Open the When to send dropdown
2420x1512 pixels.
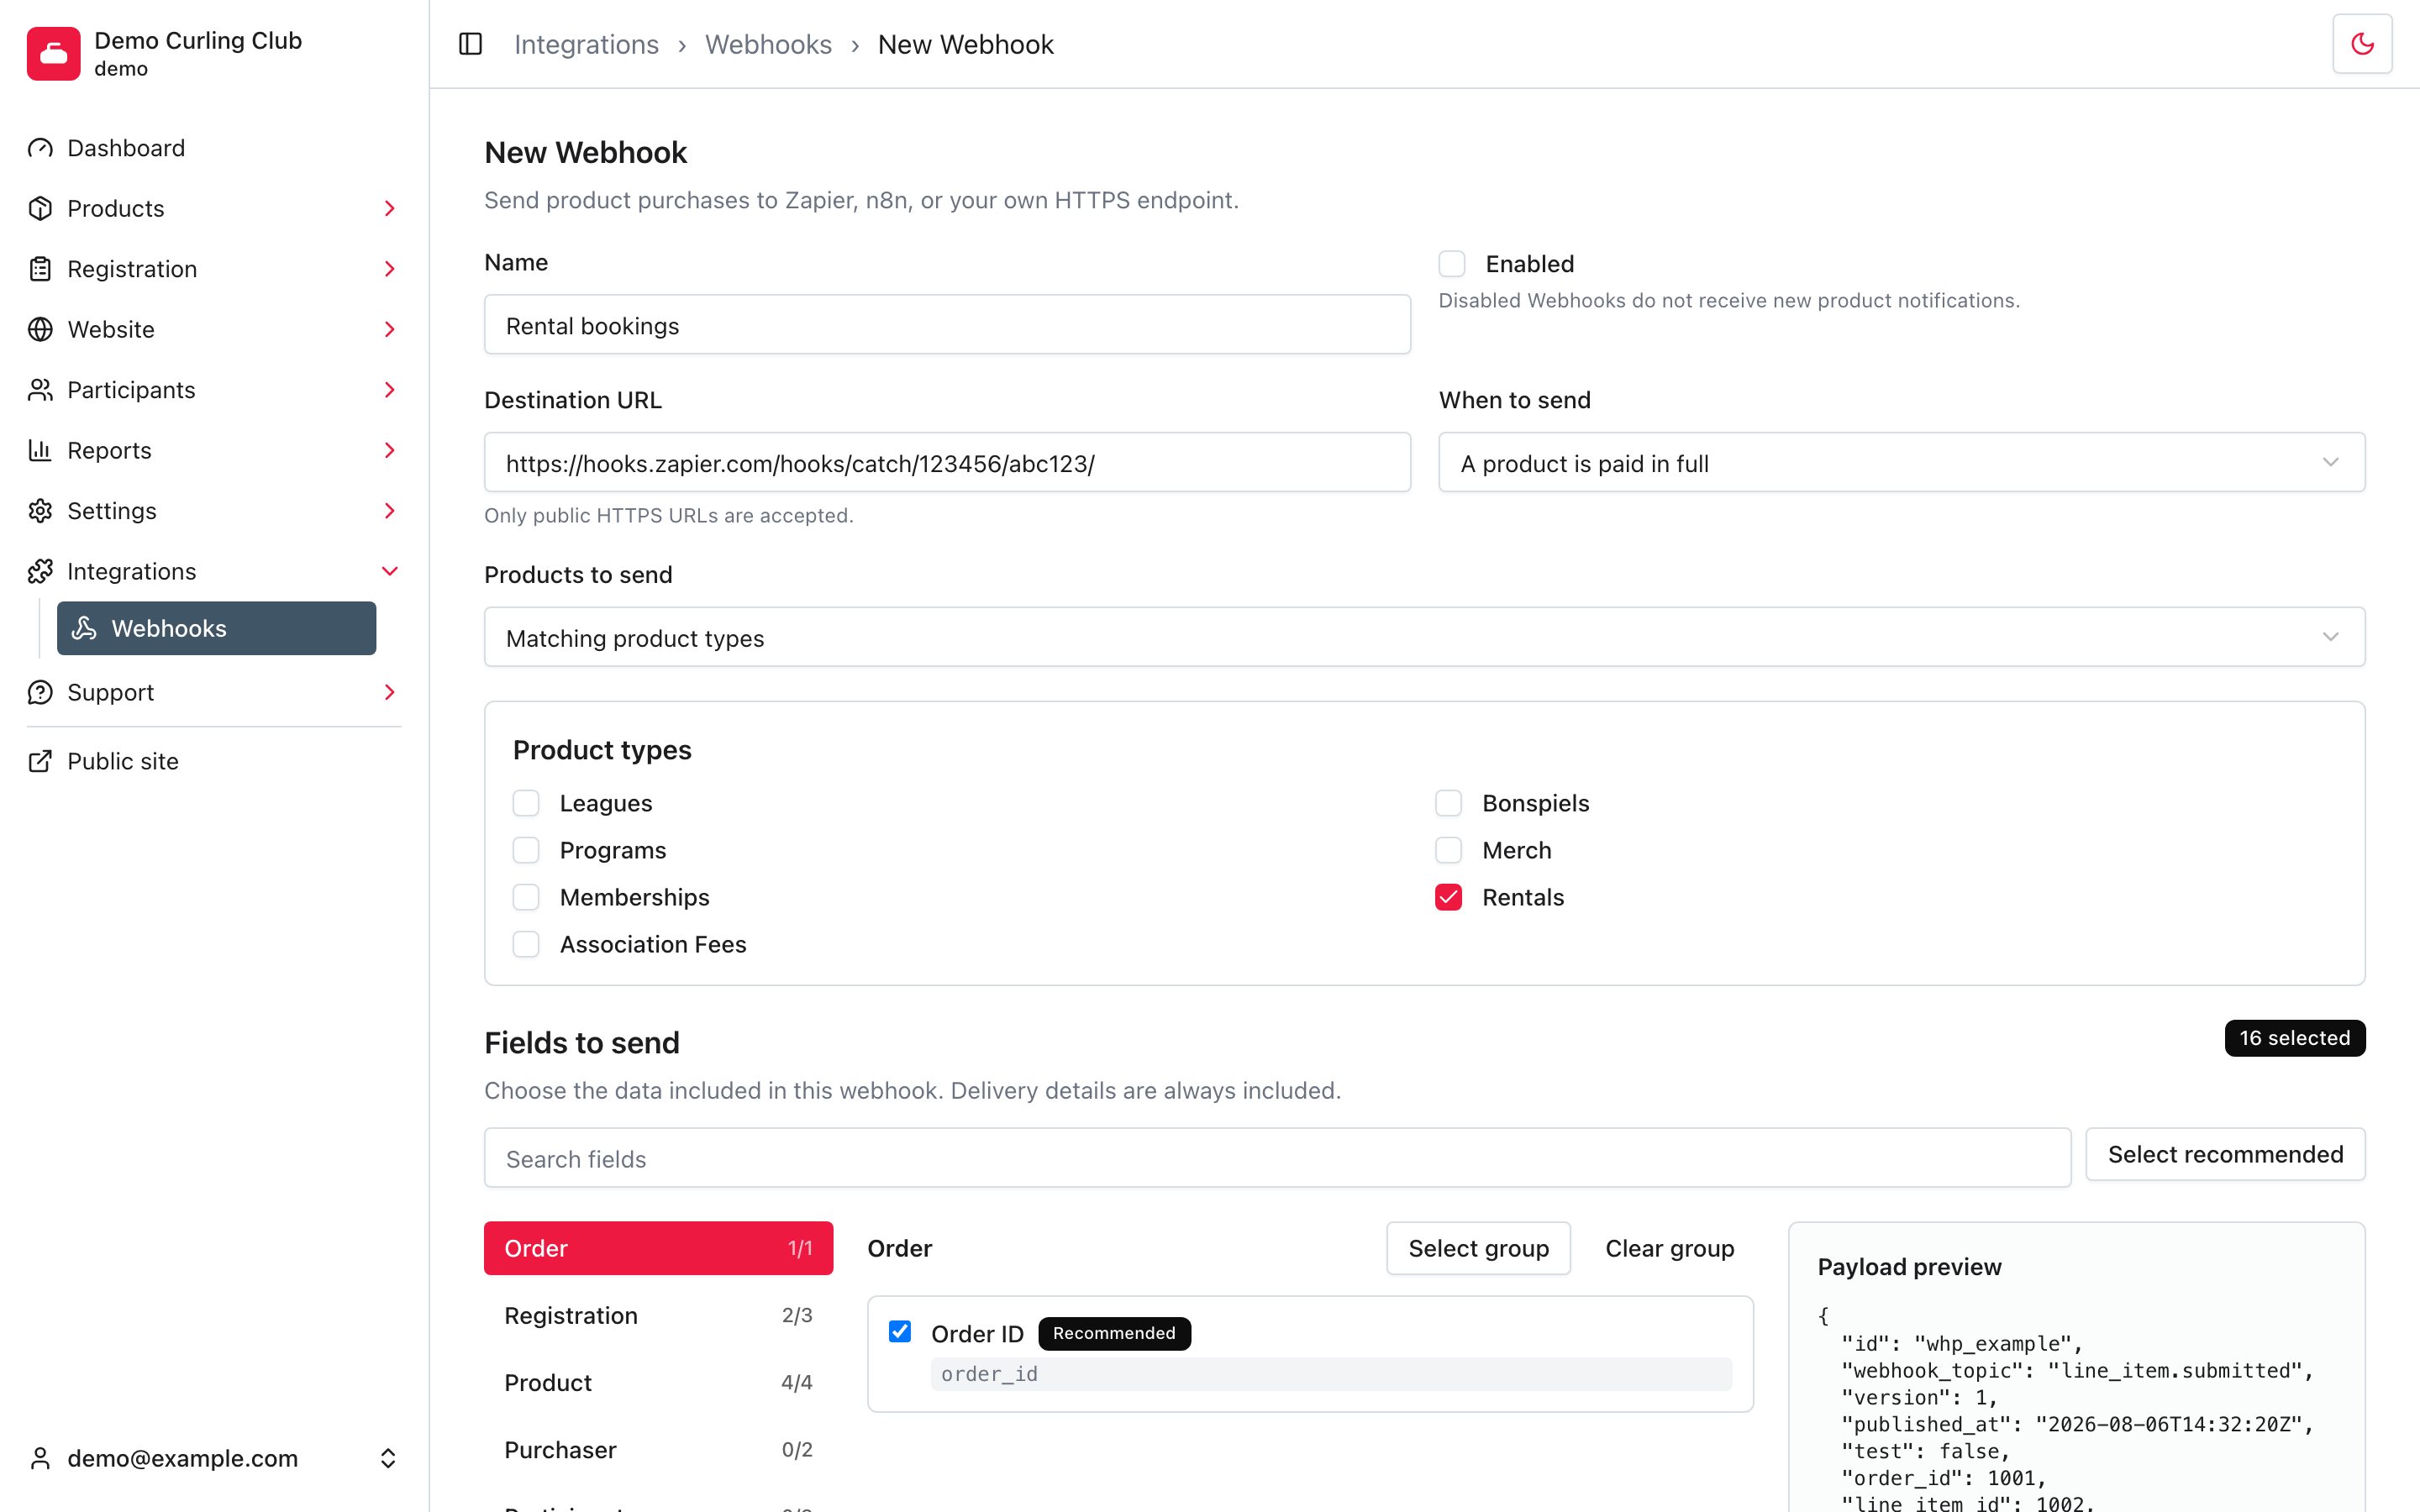tap(1901, 462)
